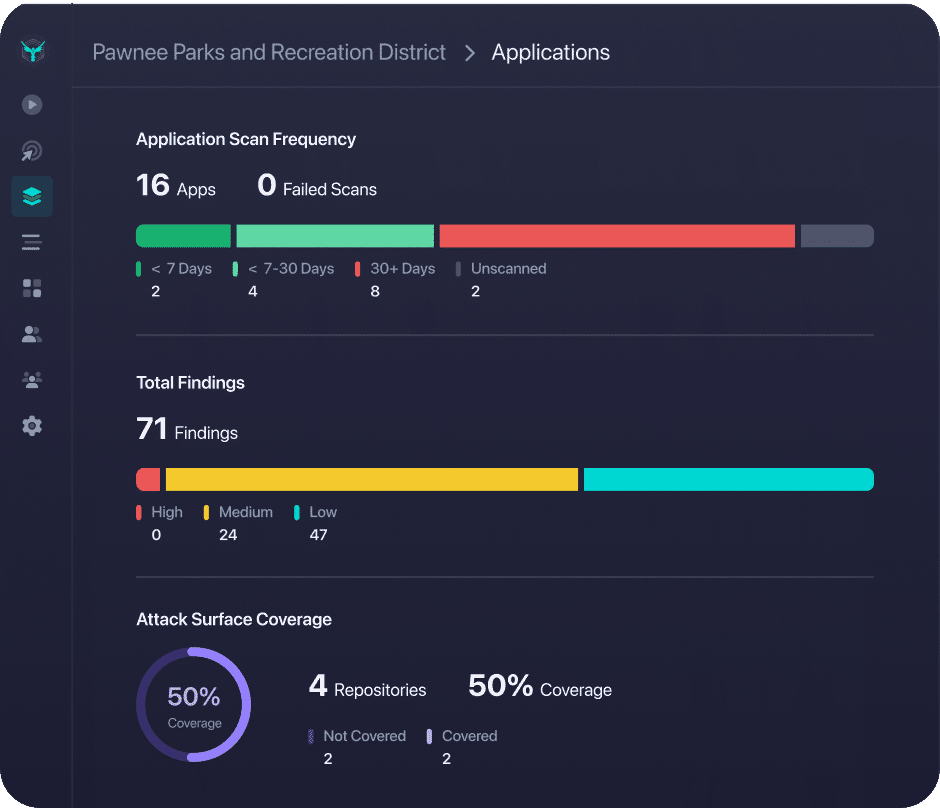Click the dark green under 7 days bar
This screenshot has width=940, height=808.
point(183,236)
